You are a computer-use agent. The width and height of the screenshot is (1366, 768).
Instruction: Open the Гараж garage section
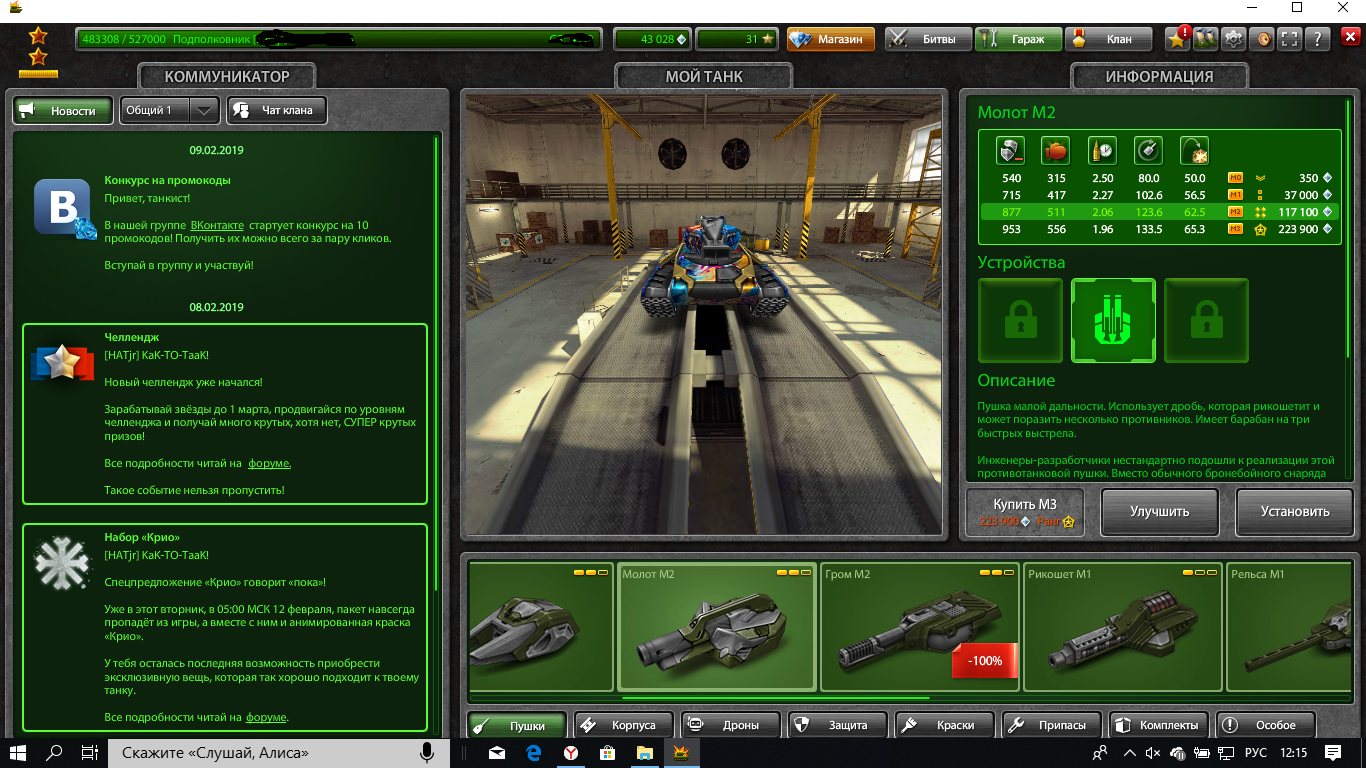(1018, 39)
